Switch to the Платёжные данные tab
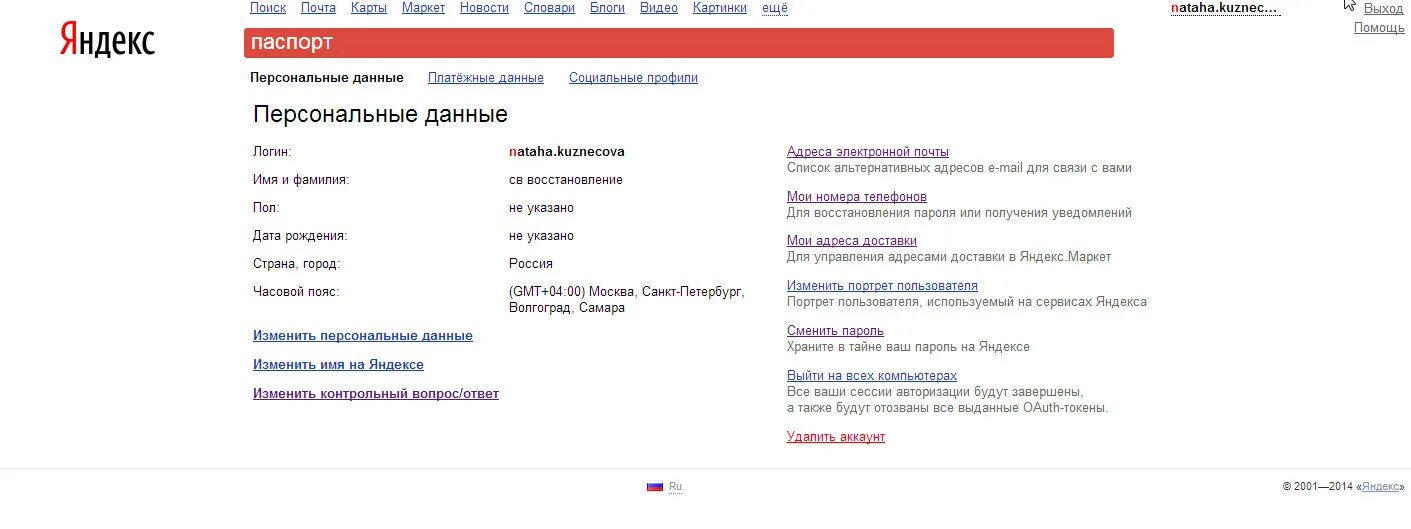1411x529 pixels. 486,78
